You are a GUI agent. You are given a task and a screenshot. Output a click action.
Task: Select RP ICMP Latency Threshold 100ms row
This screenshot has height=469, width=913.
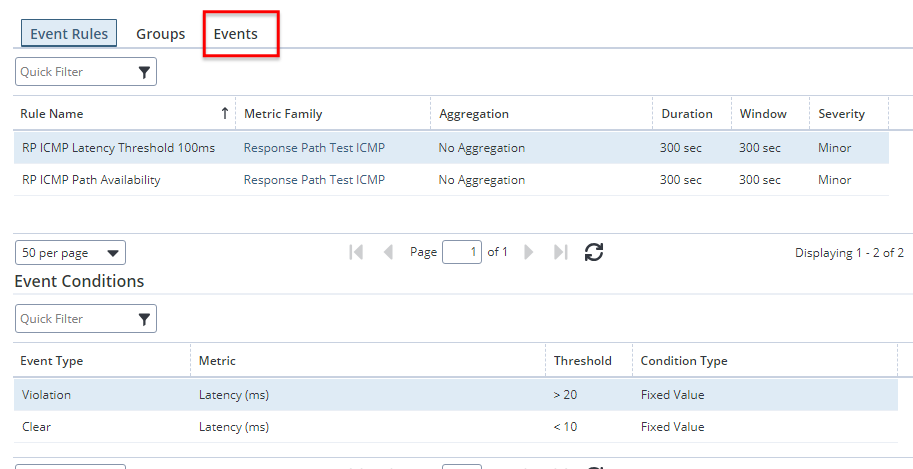point(118,148)
